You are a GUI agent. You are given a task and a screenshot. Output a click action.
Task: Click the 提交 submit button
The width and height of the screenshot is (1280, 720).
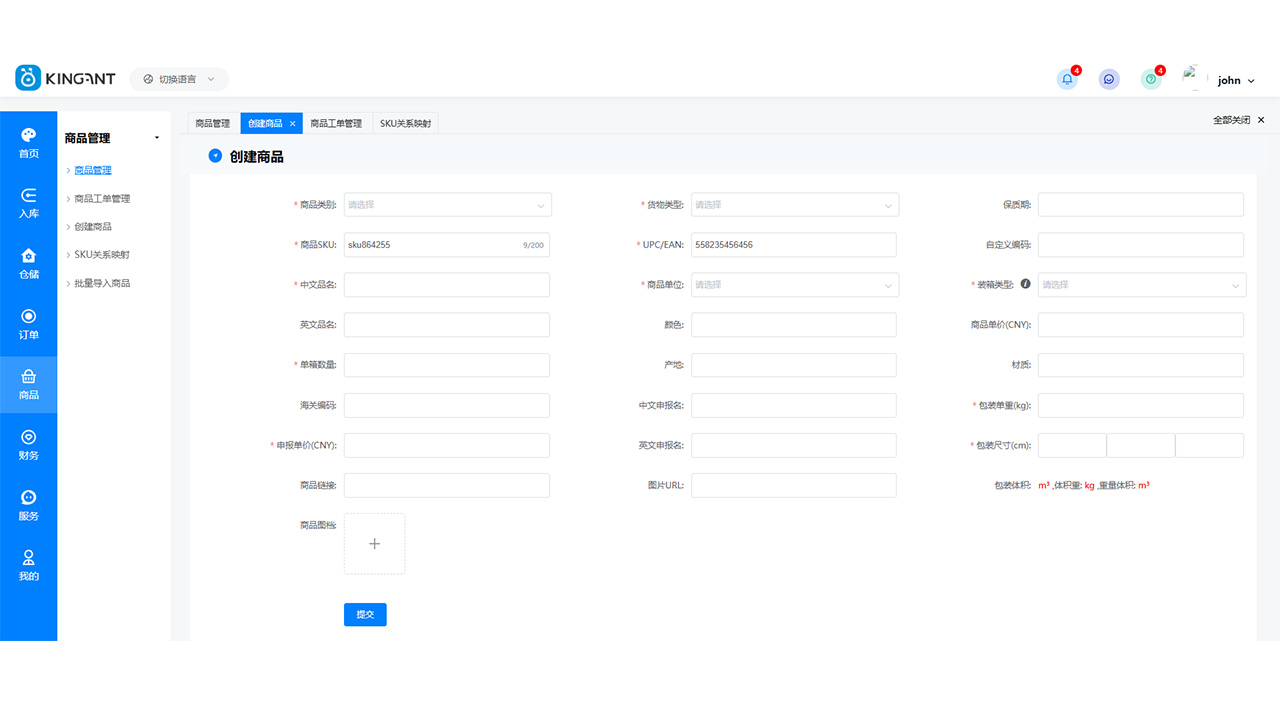pos(365,614)
